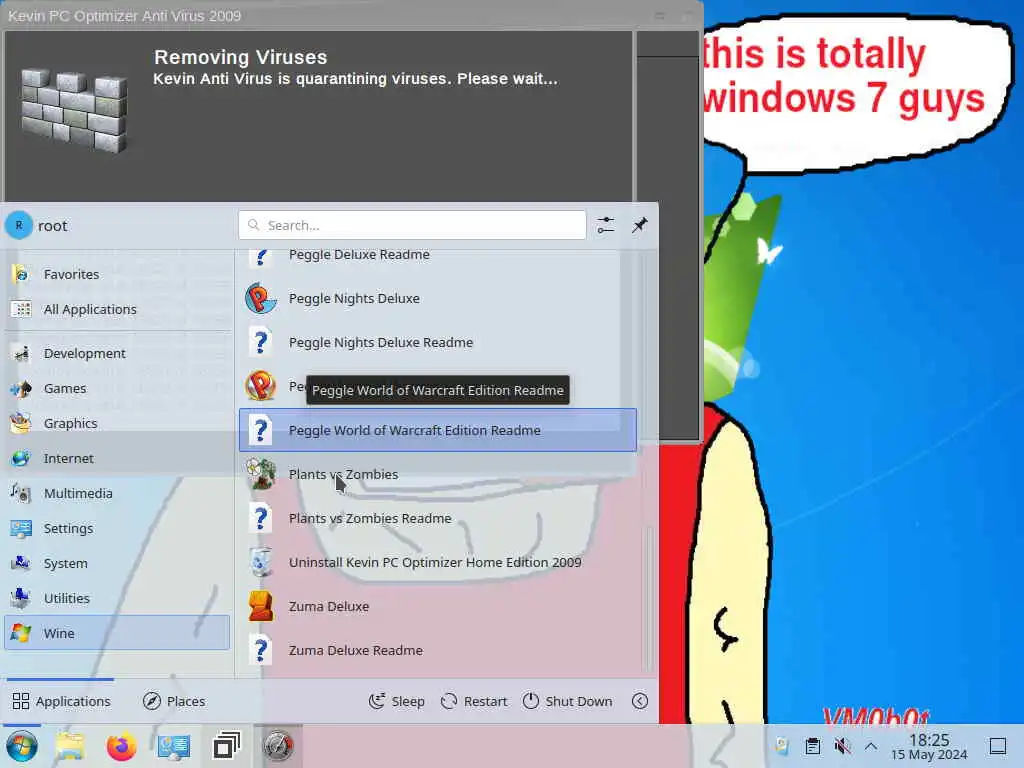Click the Restart button
The image size is (1024, 768).
tap(474, 701)
